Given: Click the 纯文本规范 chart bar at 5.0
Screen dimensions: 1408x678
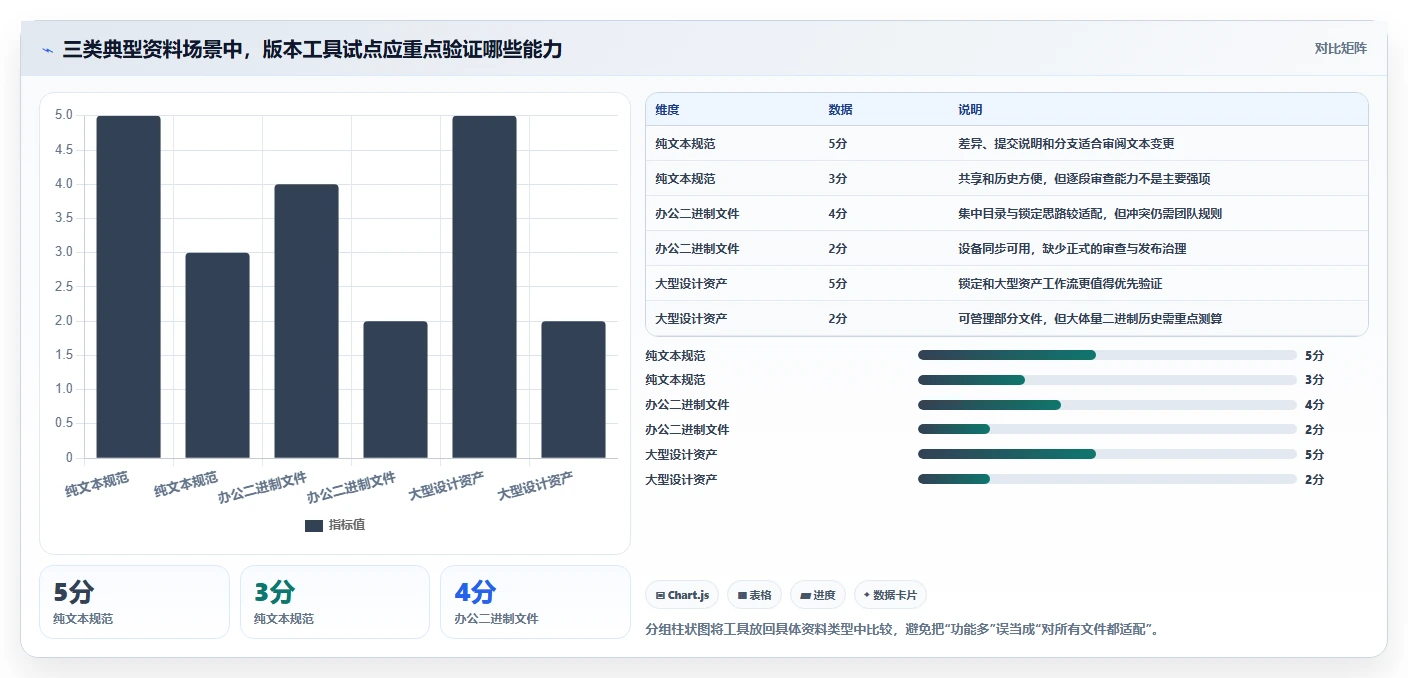Looking at the screenshot, I should pyautogui.click(x=128, y=287).
